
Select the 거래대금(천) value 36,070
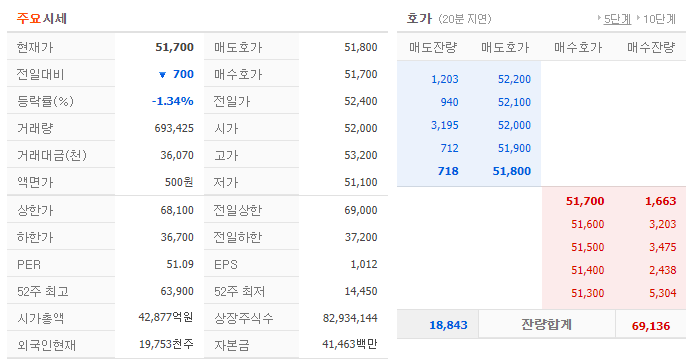pyautogui.click(x=177, y=155)
